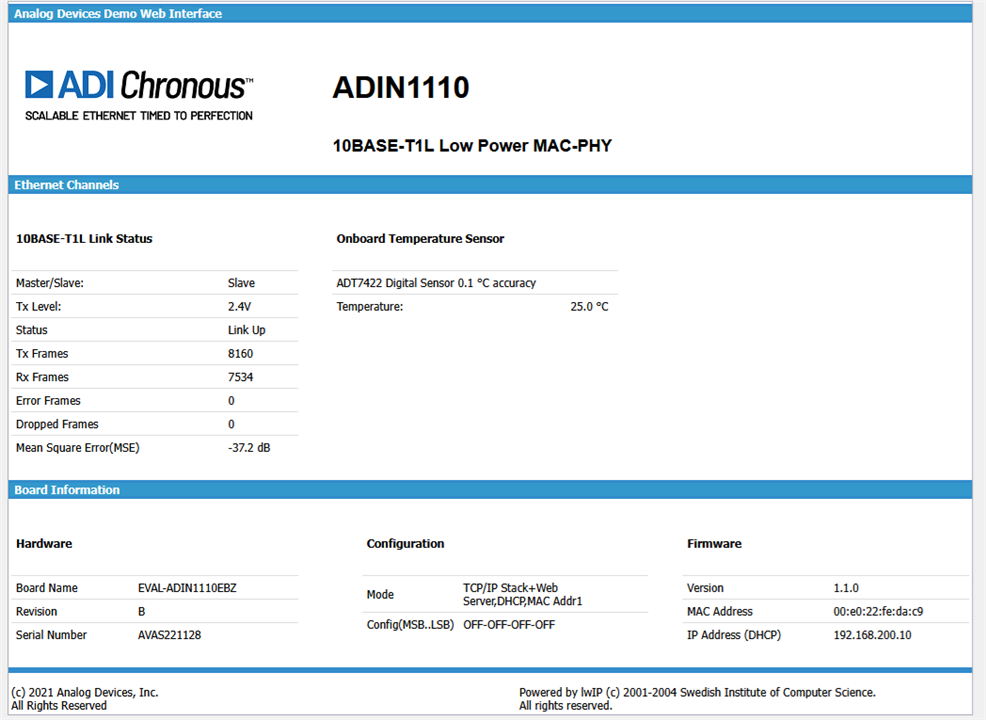Click the ADT7422 Digital Sensor description
The width and height of the screenshot is (986, 720).
tap(436, 283)
